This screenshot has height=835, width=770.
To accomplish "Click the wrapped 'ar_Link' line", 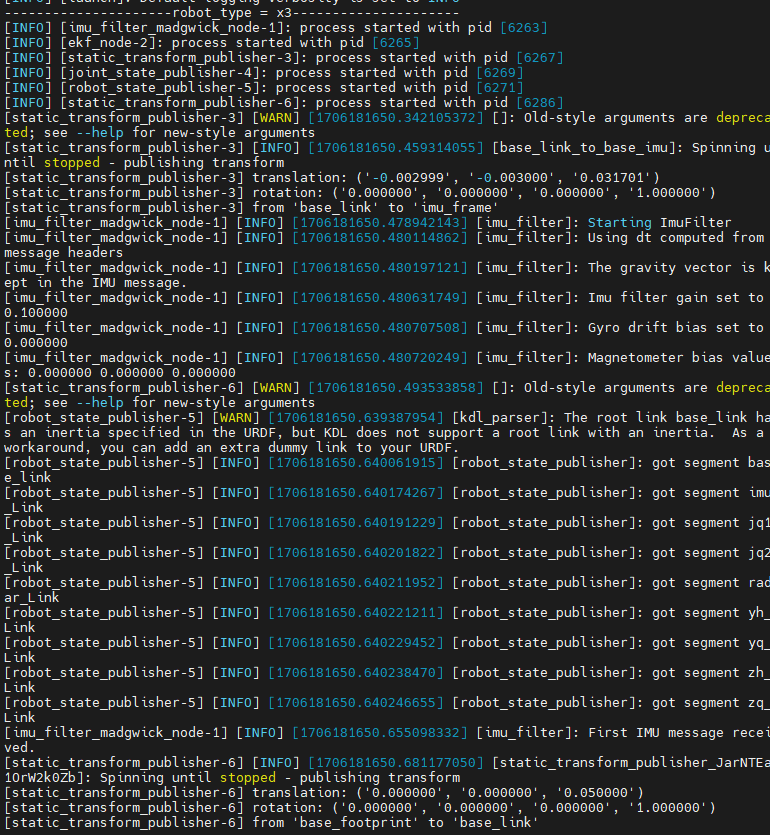I will (31, 597).
